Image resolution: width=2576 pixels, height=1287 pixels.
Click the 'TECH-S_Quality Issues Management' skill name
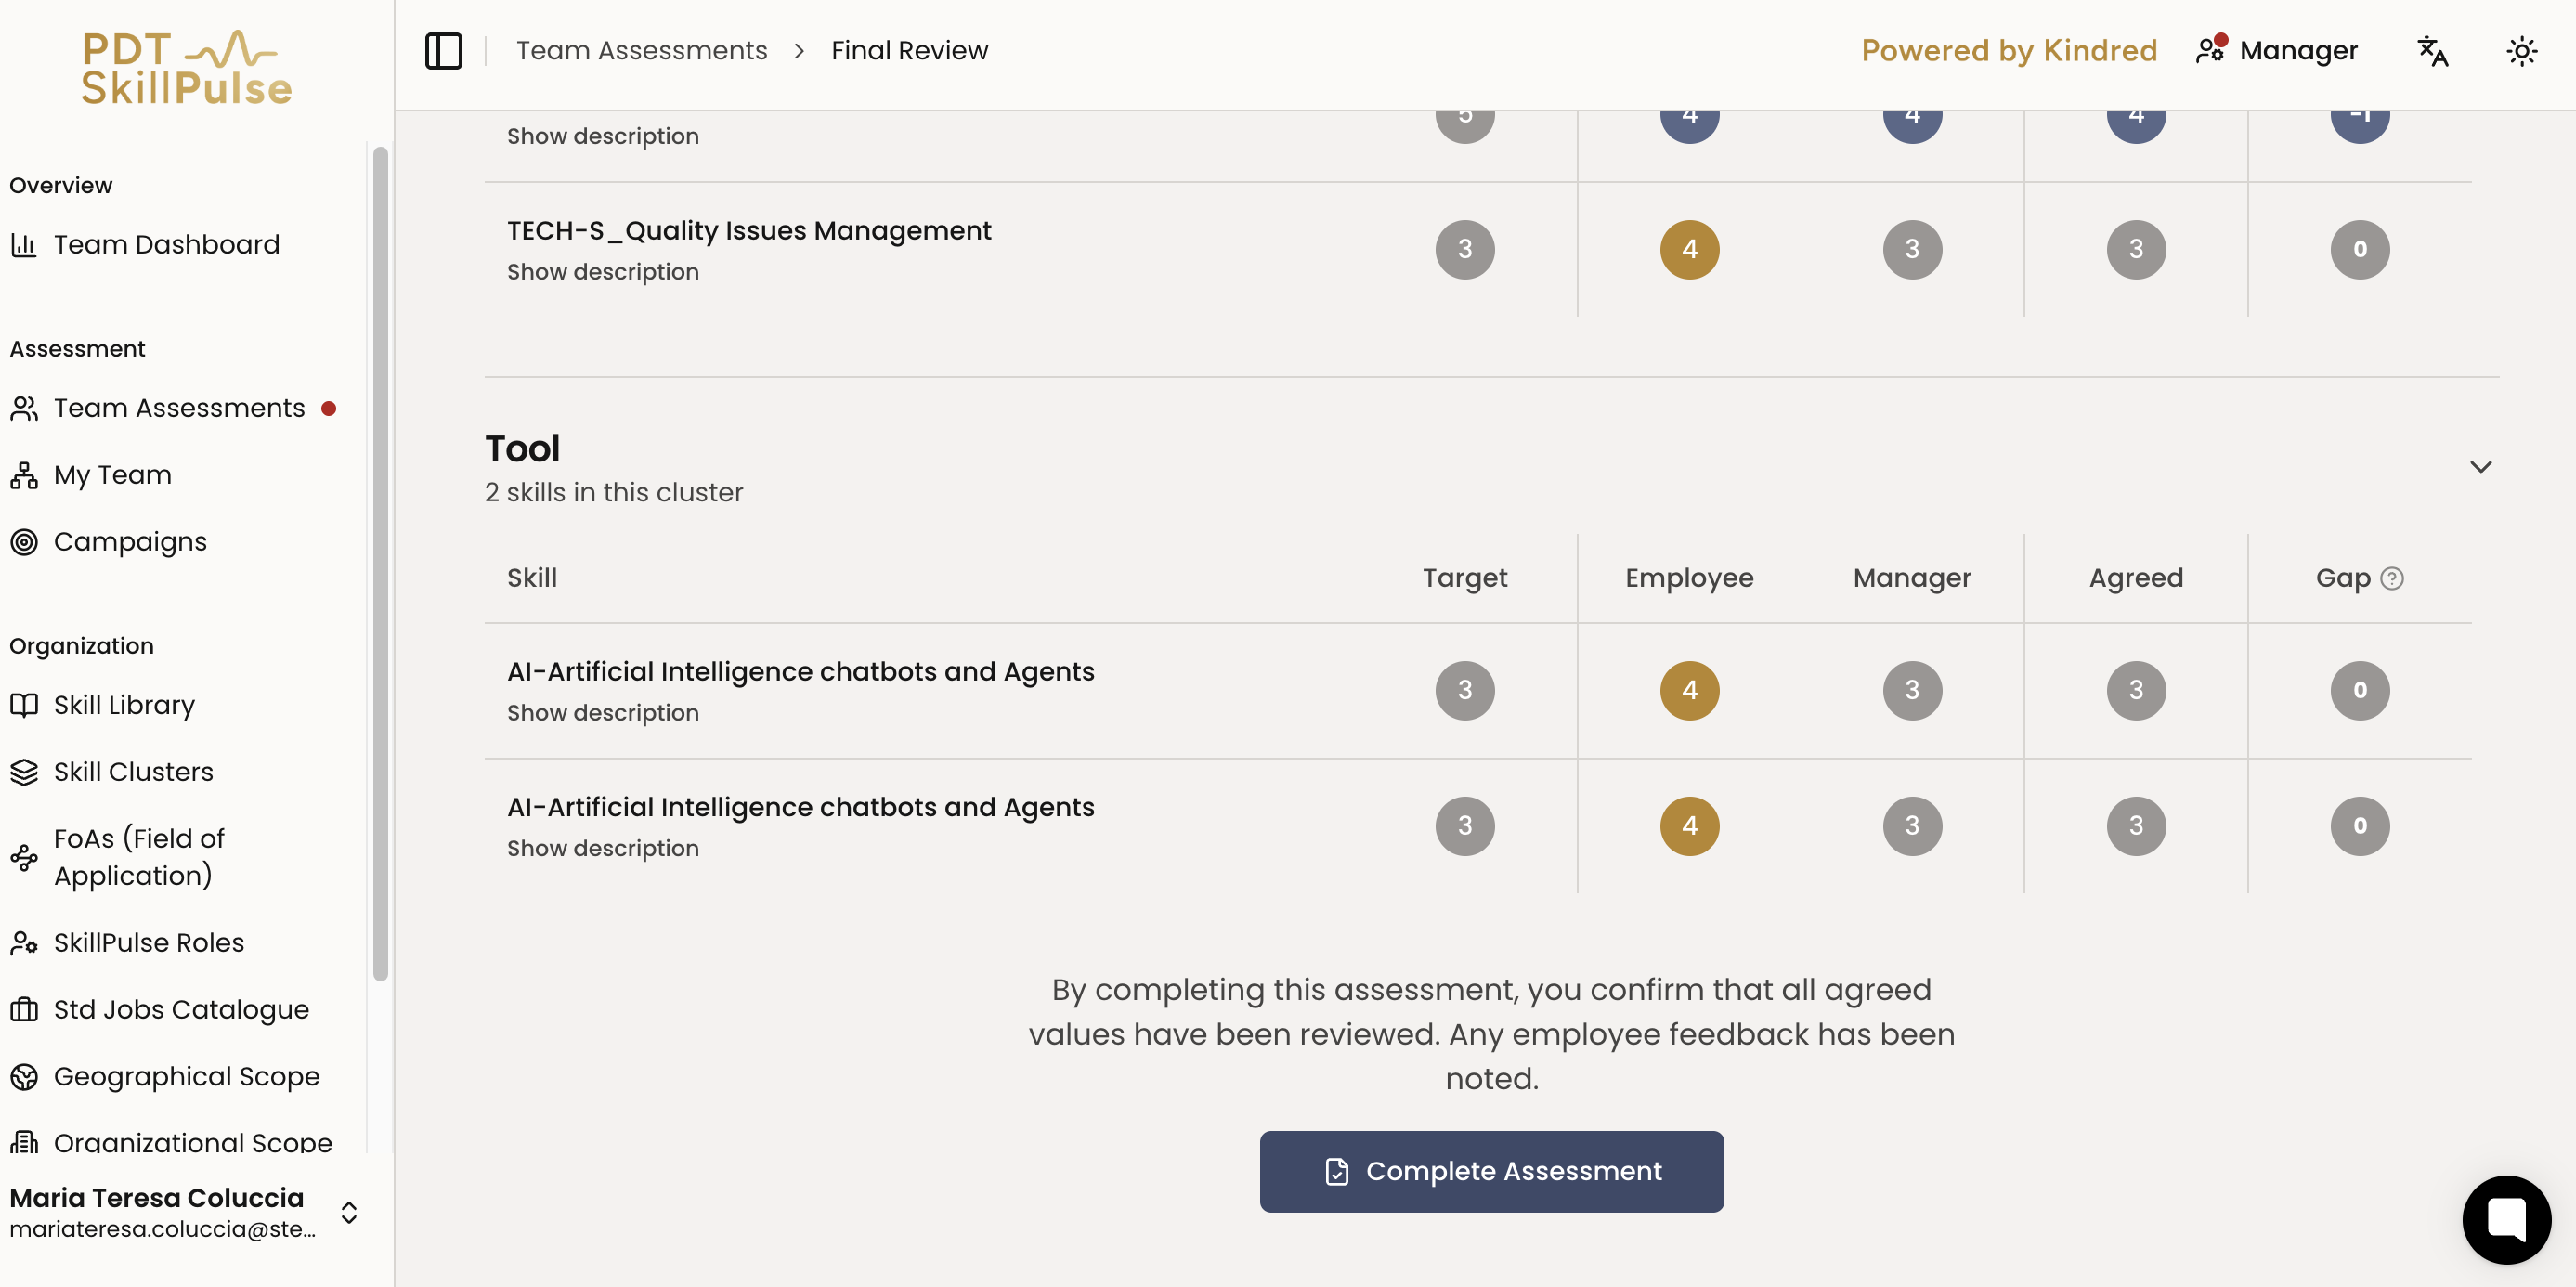coord(749,231)
